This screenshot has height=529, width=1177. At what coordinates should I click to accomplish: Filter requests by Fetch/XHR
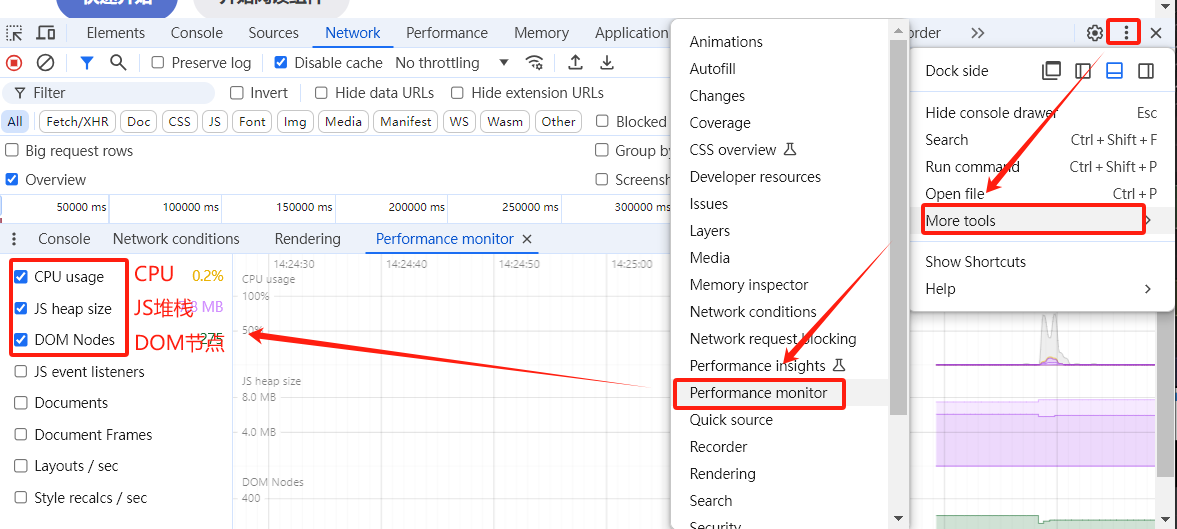click(78, 122)
